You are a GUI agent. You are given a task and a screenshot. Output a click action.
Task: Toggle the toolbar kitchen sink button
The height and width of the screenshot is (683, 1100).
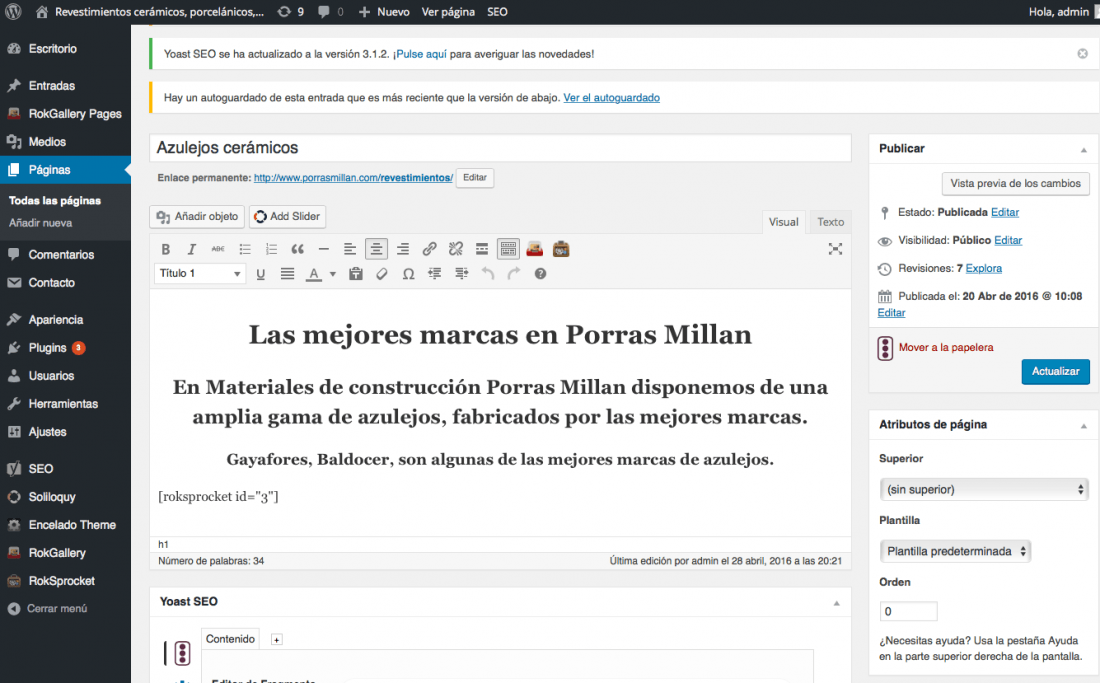(x=508, y=249)
